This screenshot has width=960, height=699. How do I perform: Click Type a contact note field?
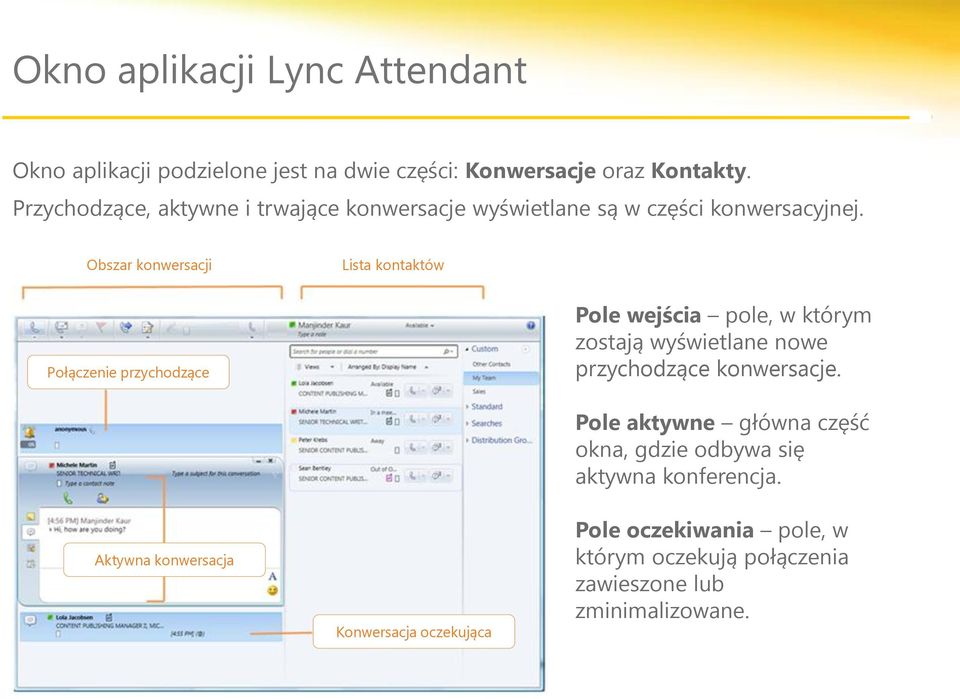point(89,484)
